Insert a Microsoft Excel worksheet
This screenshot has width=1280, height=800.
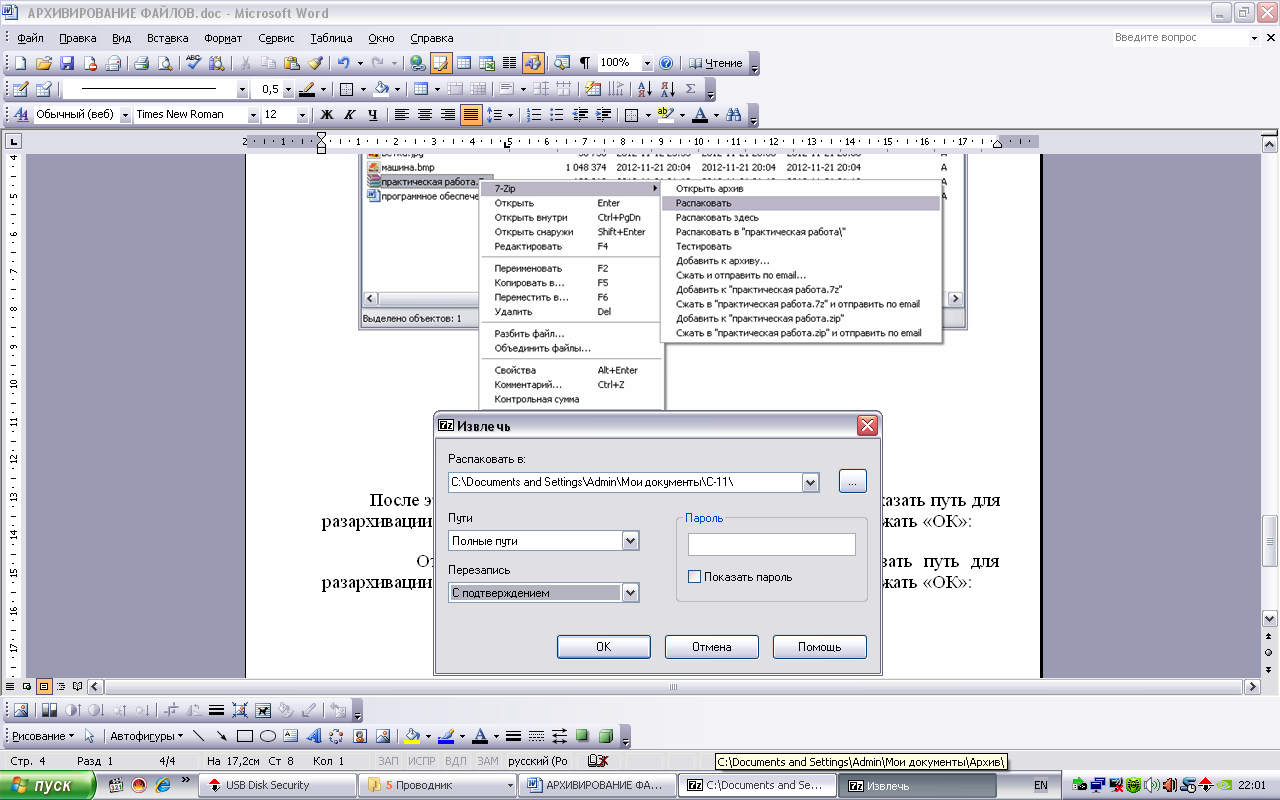[487, 63]
